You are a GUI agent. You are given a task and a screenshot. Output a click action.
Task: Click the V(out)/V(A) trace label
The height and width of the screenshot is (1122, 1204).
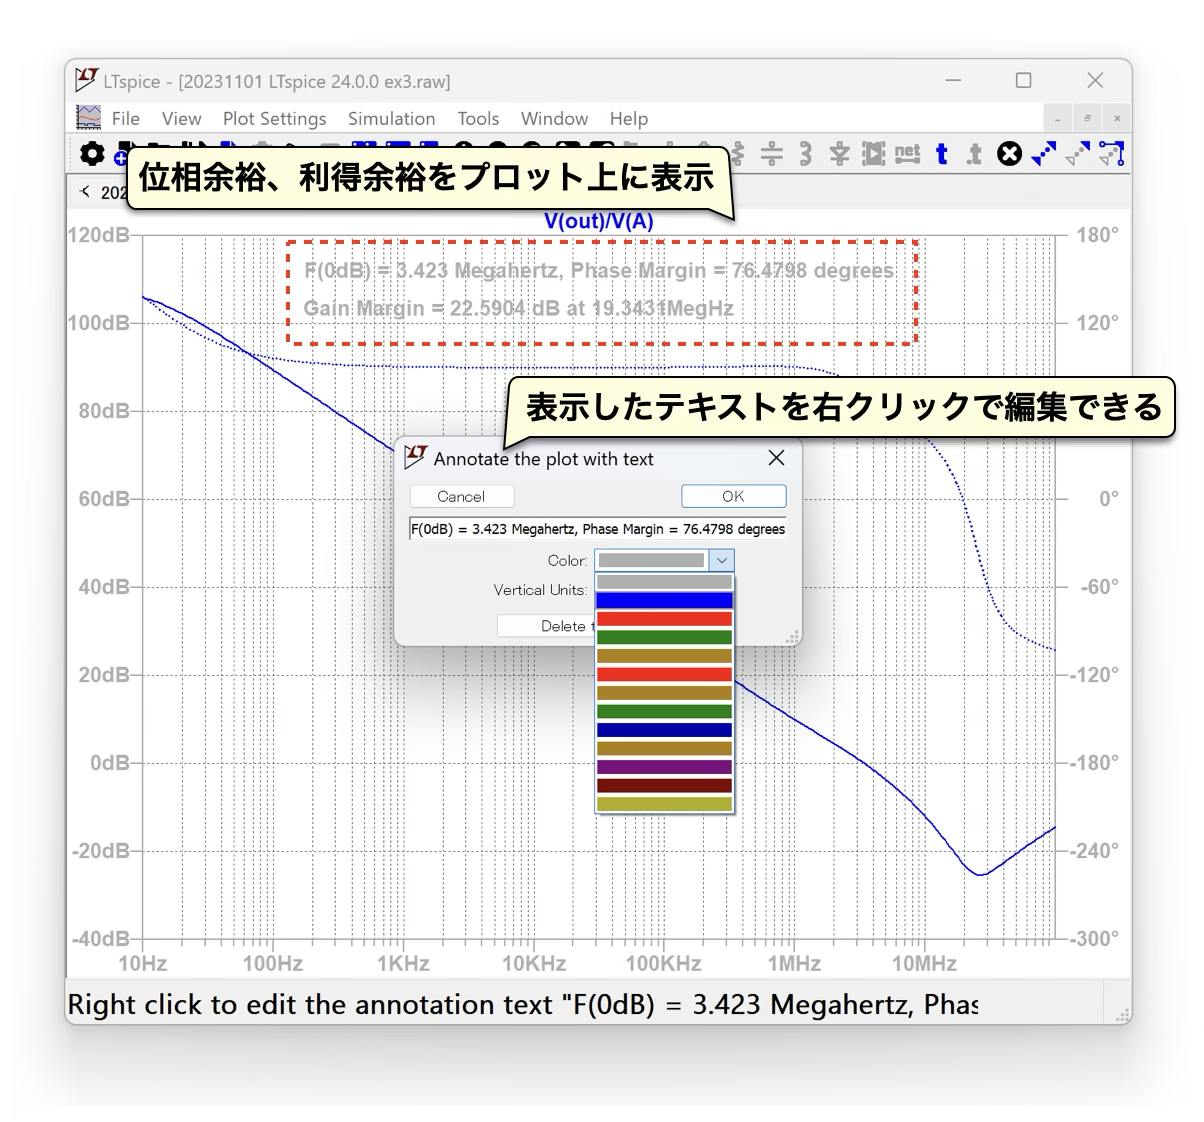tap(598, 221)
